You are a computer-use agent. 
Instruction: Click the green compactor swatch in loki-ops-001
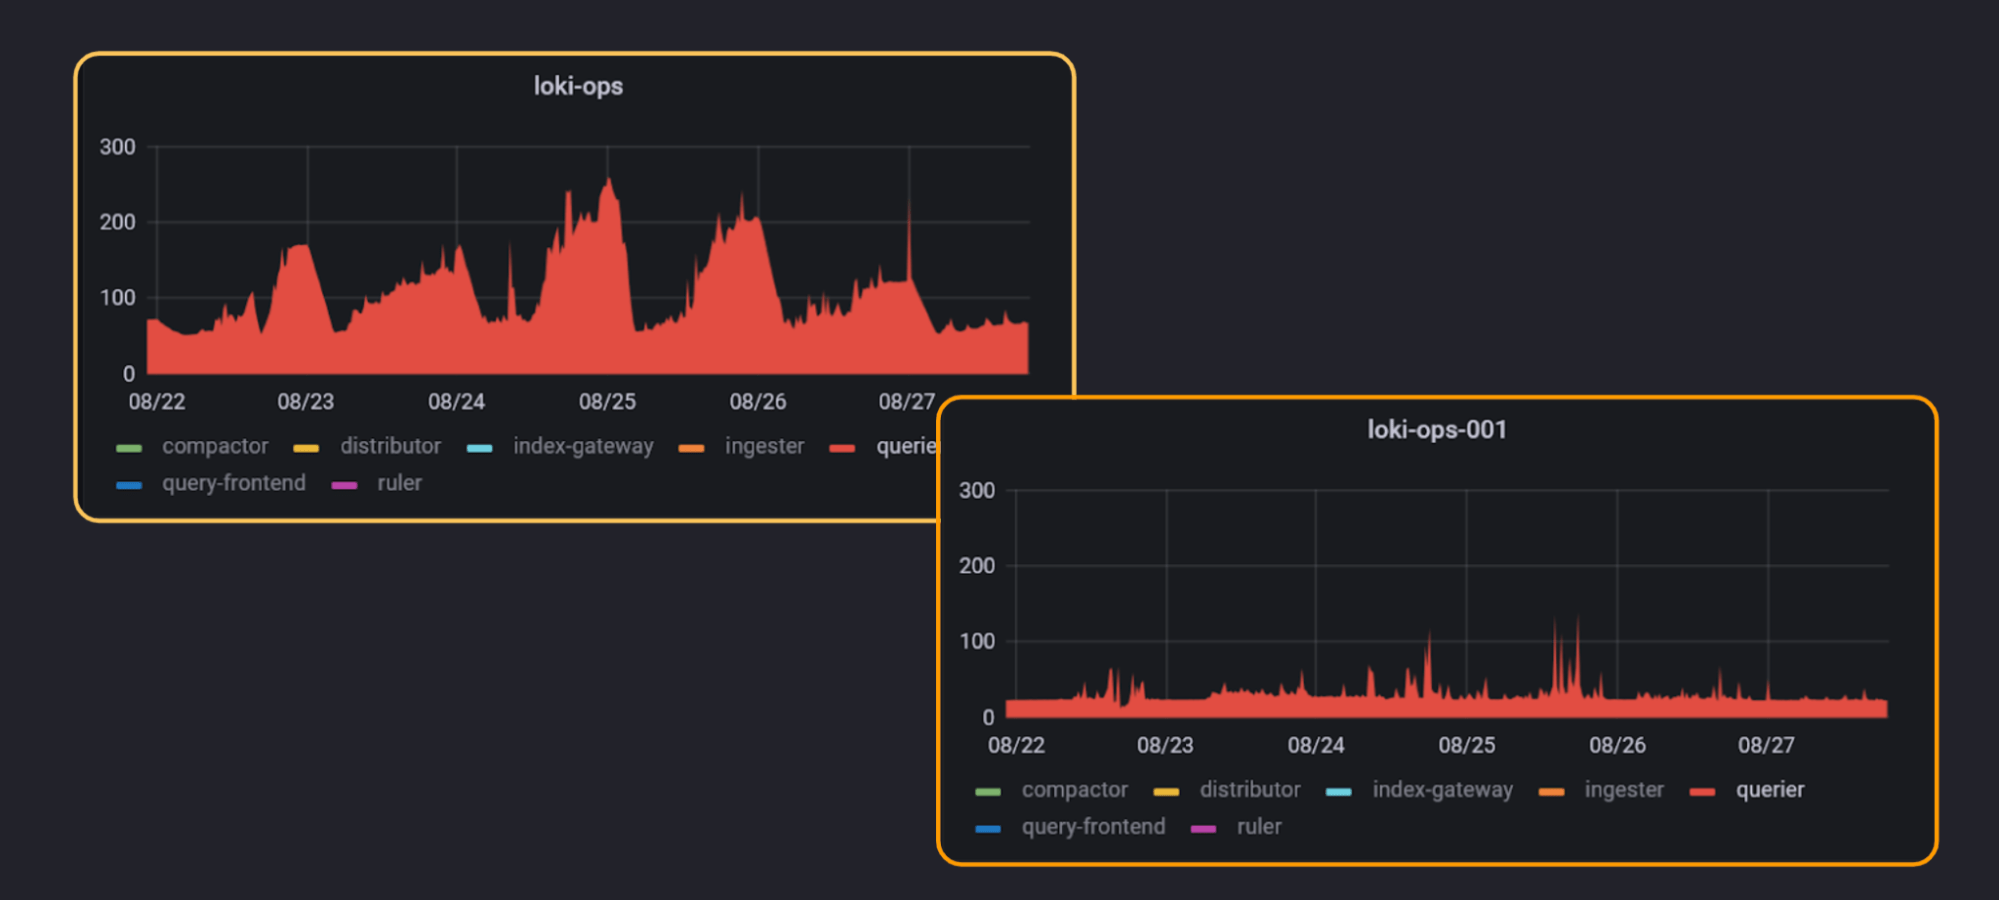[989, 790]
